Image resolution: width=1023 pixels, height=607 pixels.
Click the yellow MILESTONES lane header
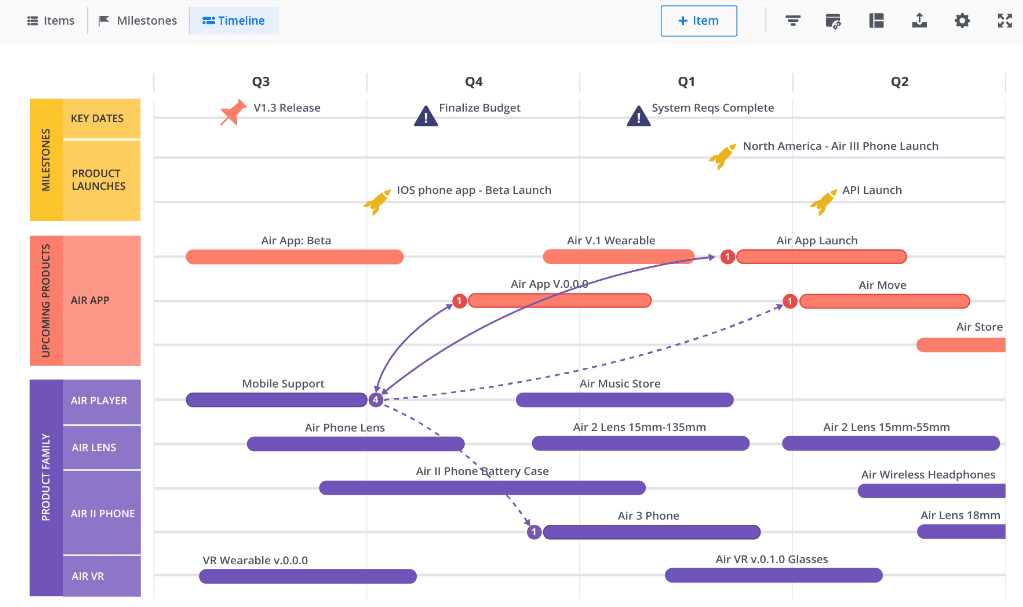tap(46, 160)
